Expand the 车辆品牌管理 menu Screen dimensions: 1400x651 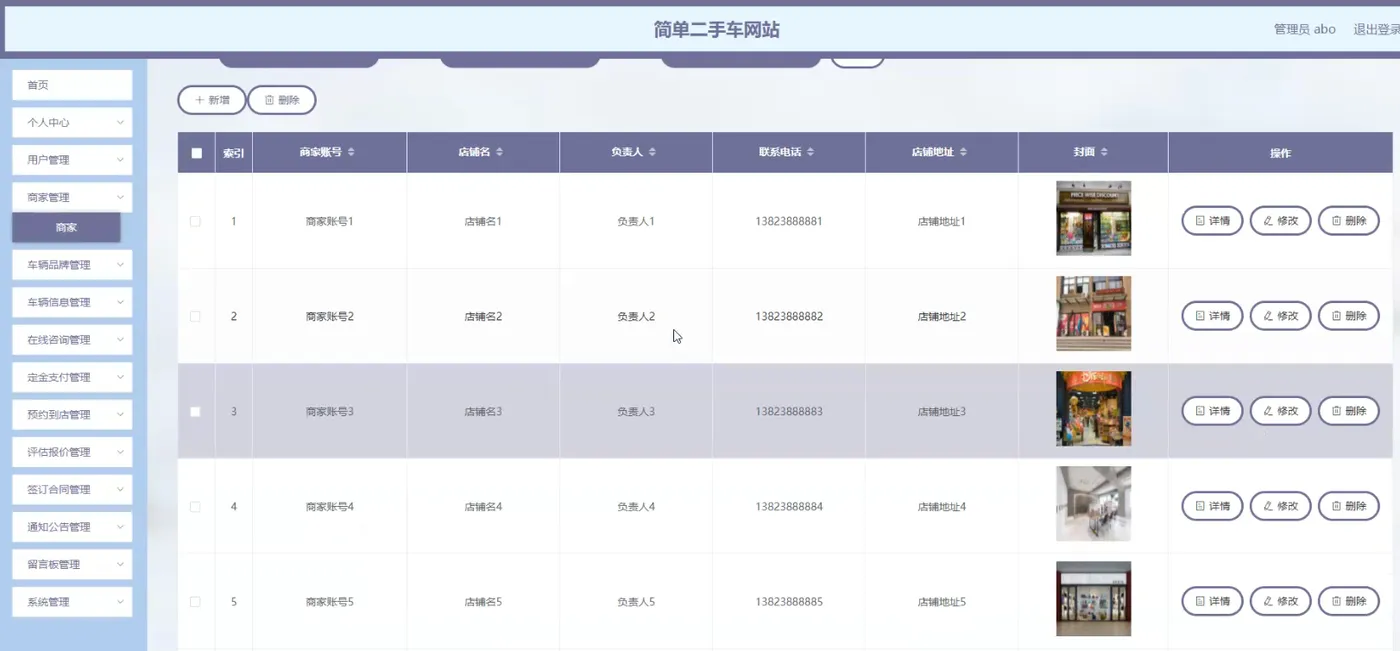72,265
